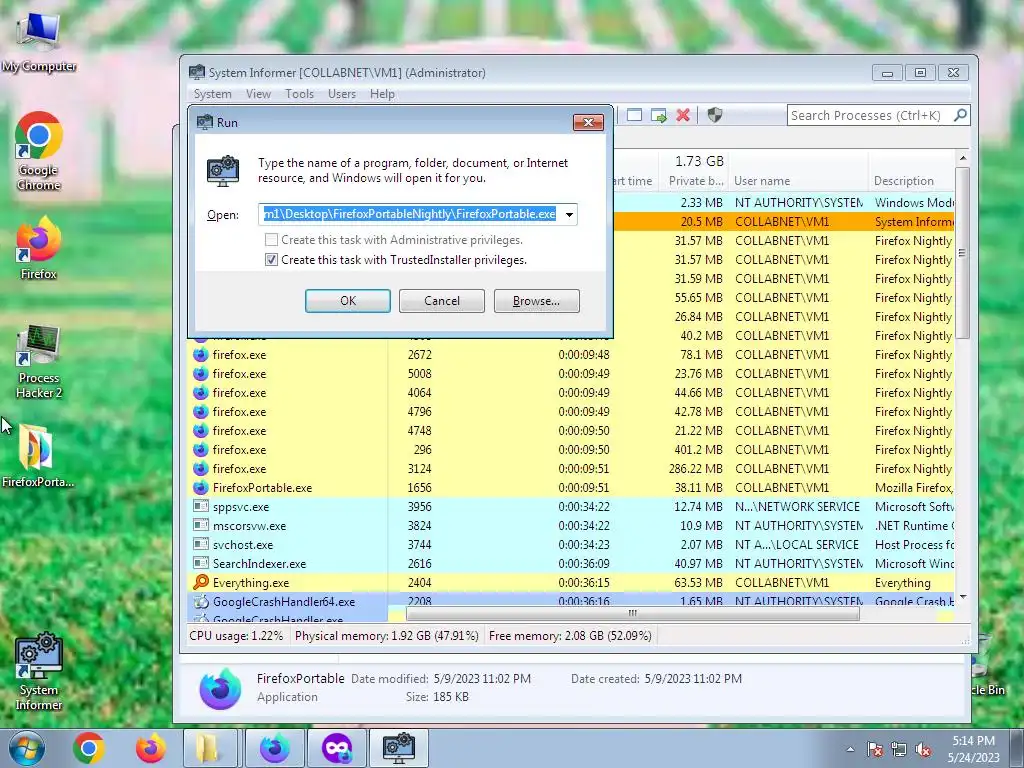The height and width of the screenshot is (768, 1024).
Task: Select the firefox.exe process with PID 4064
Action: (x=571, y=392)
